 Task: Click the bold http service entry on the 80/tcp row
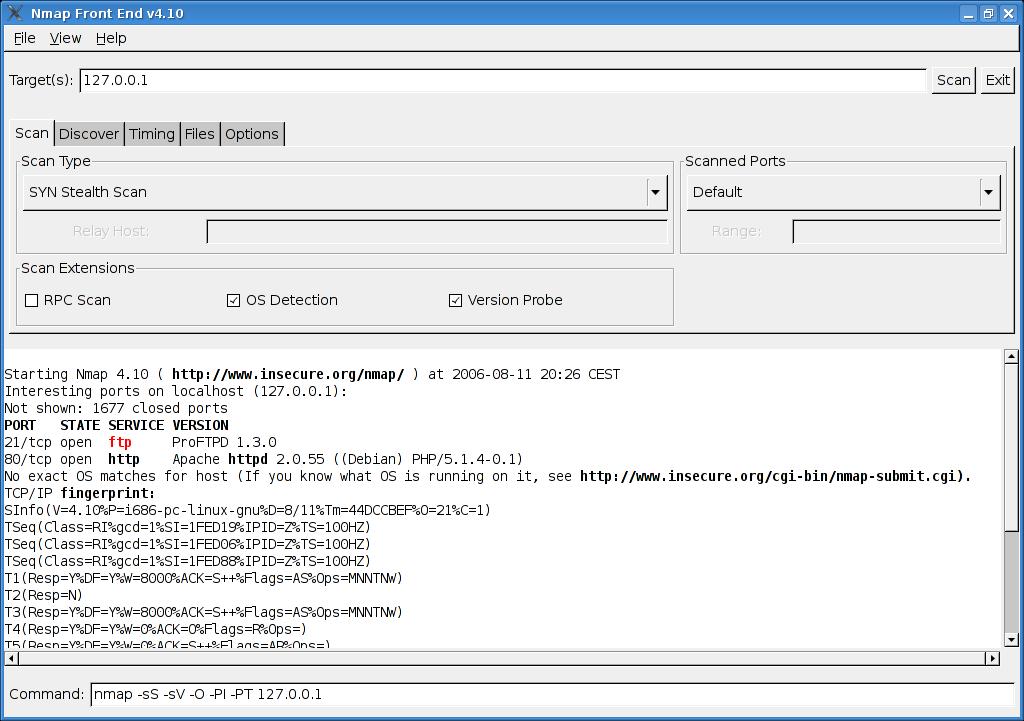(124, 459)
